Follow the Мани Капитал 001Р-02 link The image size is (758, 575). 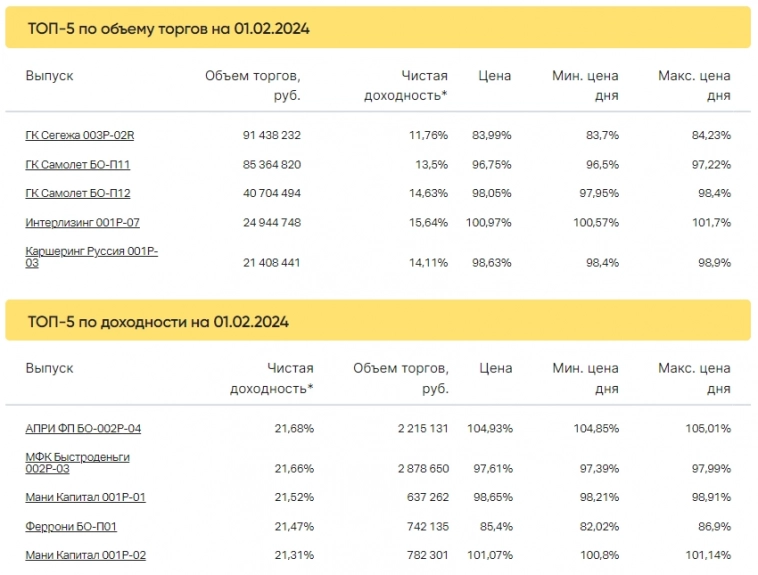[x=85, y=555]
